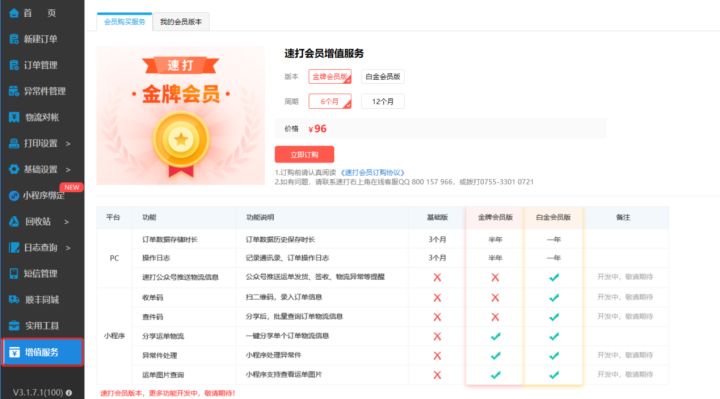The height and width of the screenshot is (399, 720).
Task: Choose the 6个月 period option
Action: (x=330, y=101)
